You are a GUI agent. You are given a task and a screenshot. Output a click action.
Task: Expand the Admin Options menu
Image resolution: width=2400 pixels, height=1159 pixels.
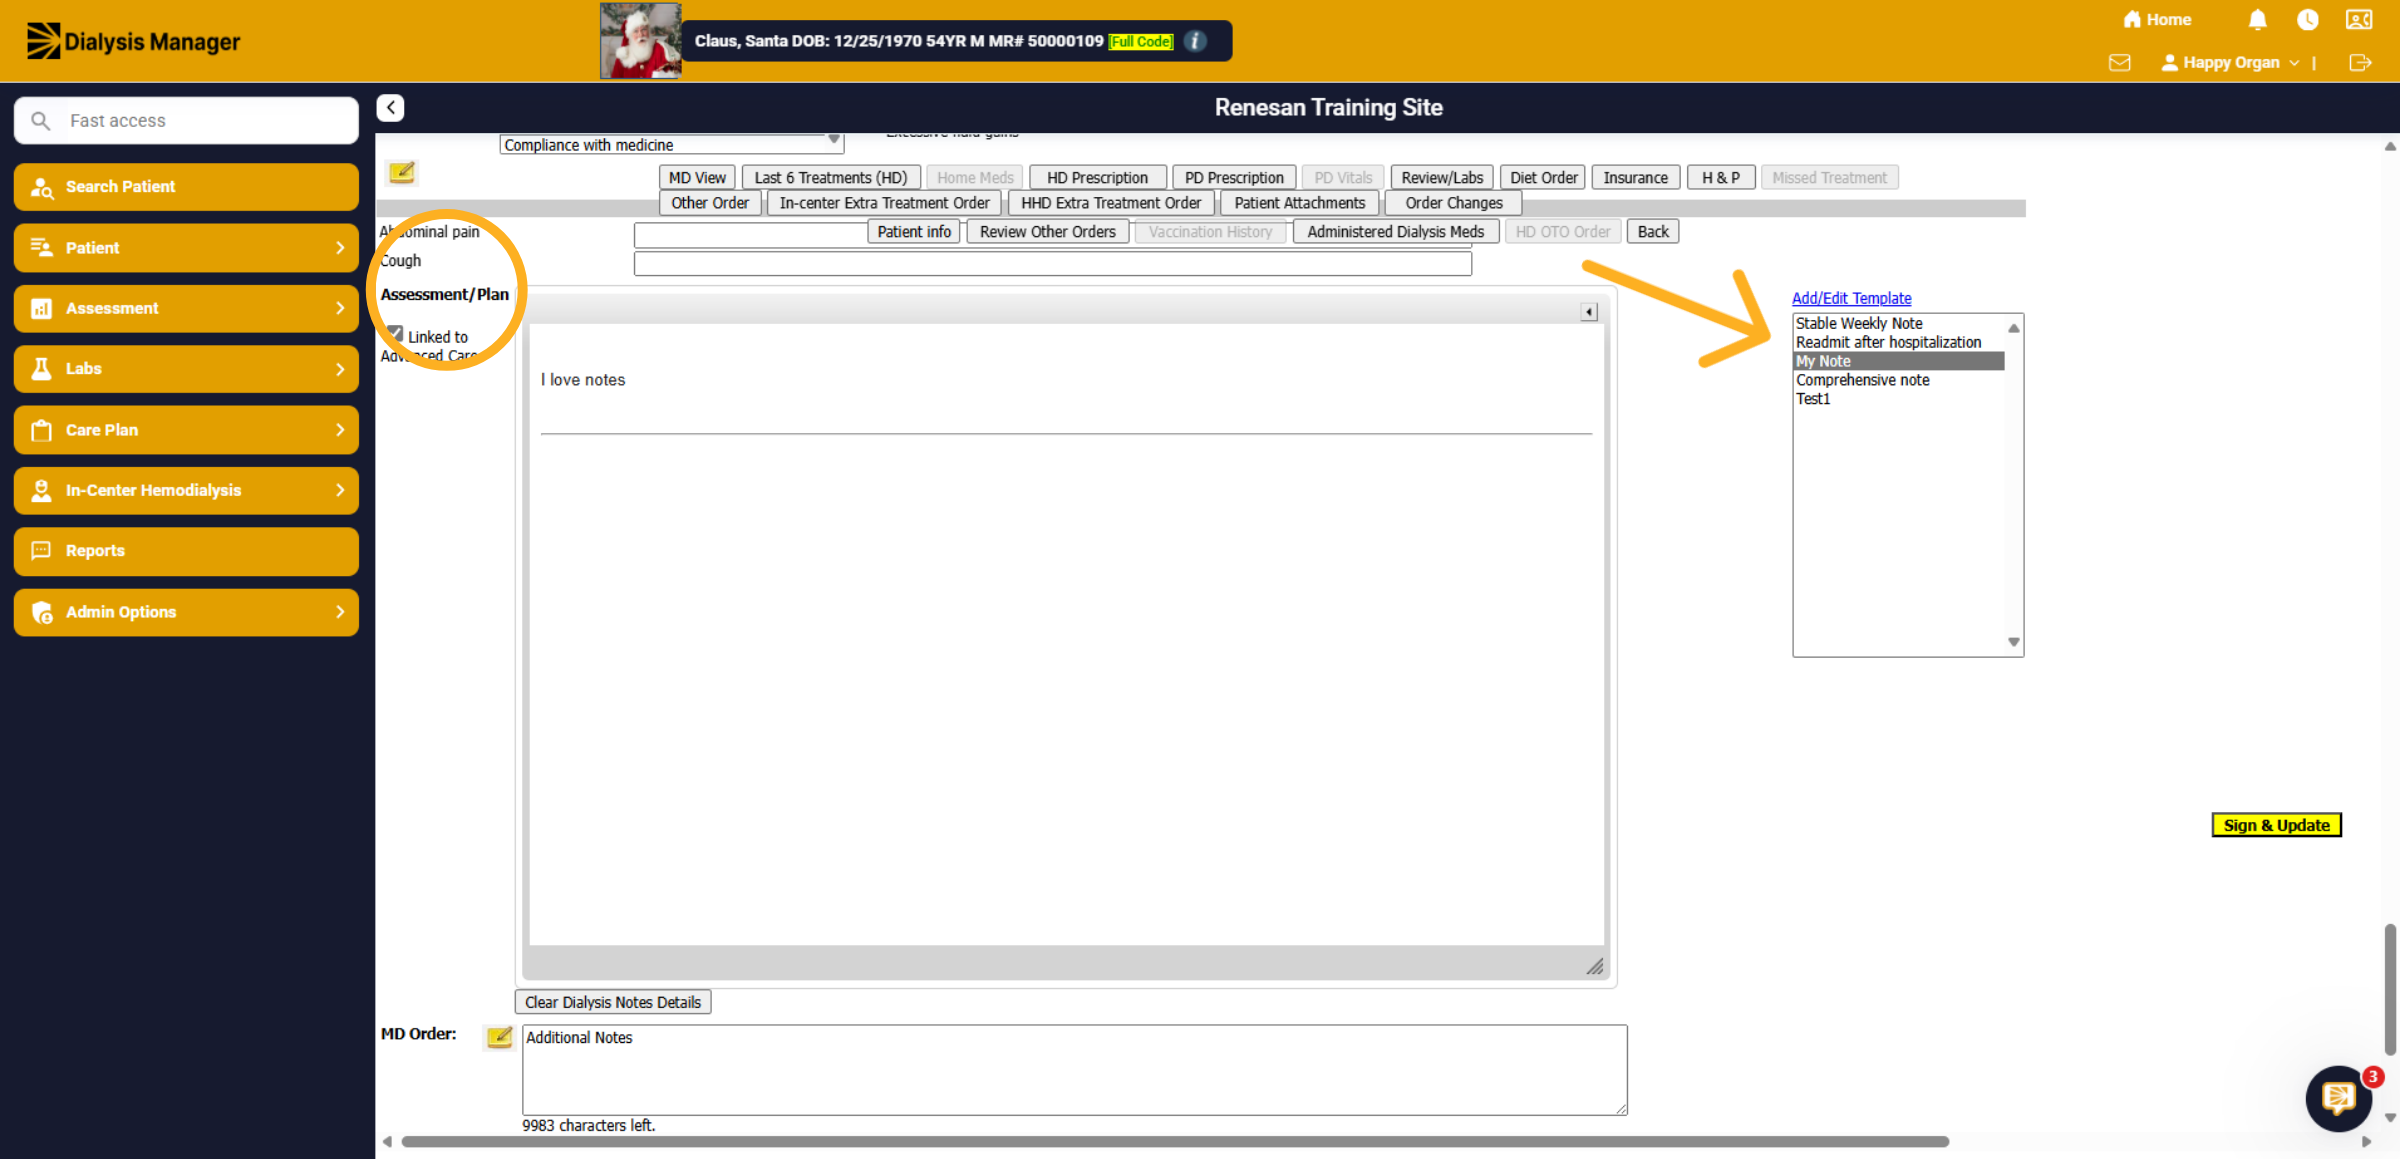pos(186,612)
